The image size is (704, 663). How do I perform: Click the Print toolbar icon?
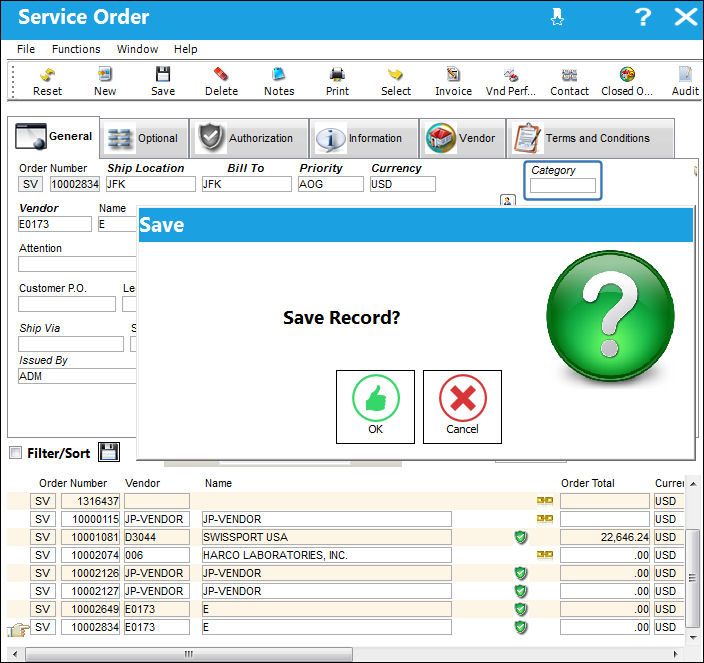337,75
